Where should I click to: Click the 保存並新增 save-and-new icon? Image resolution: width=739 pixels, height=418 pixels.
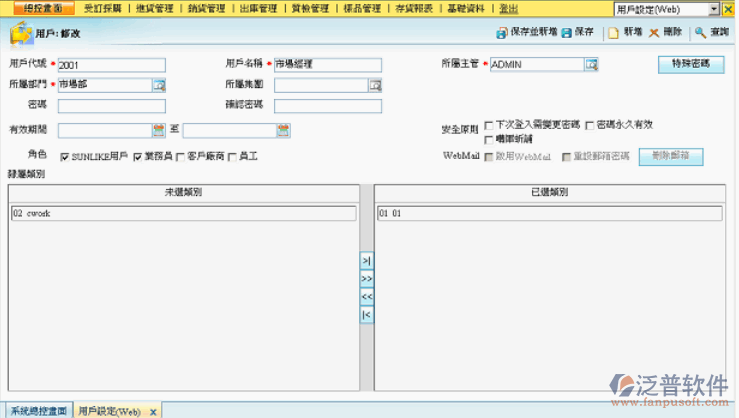(x=502, y=33)
